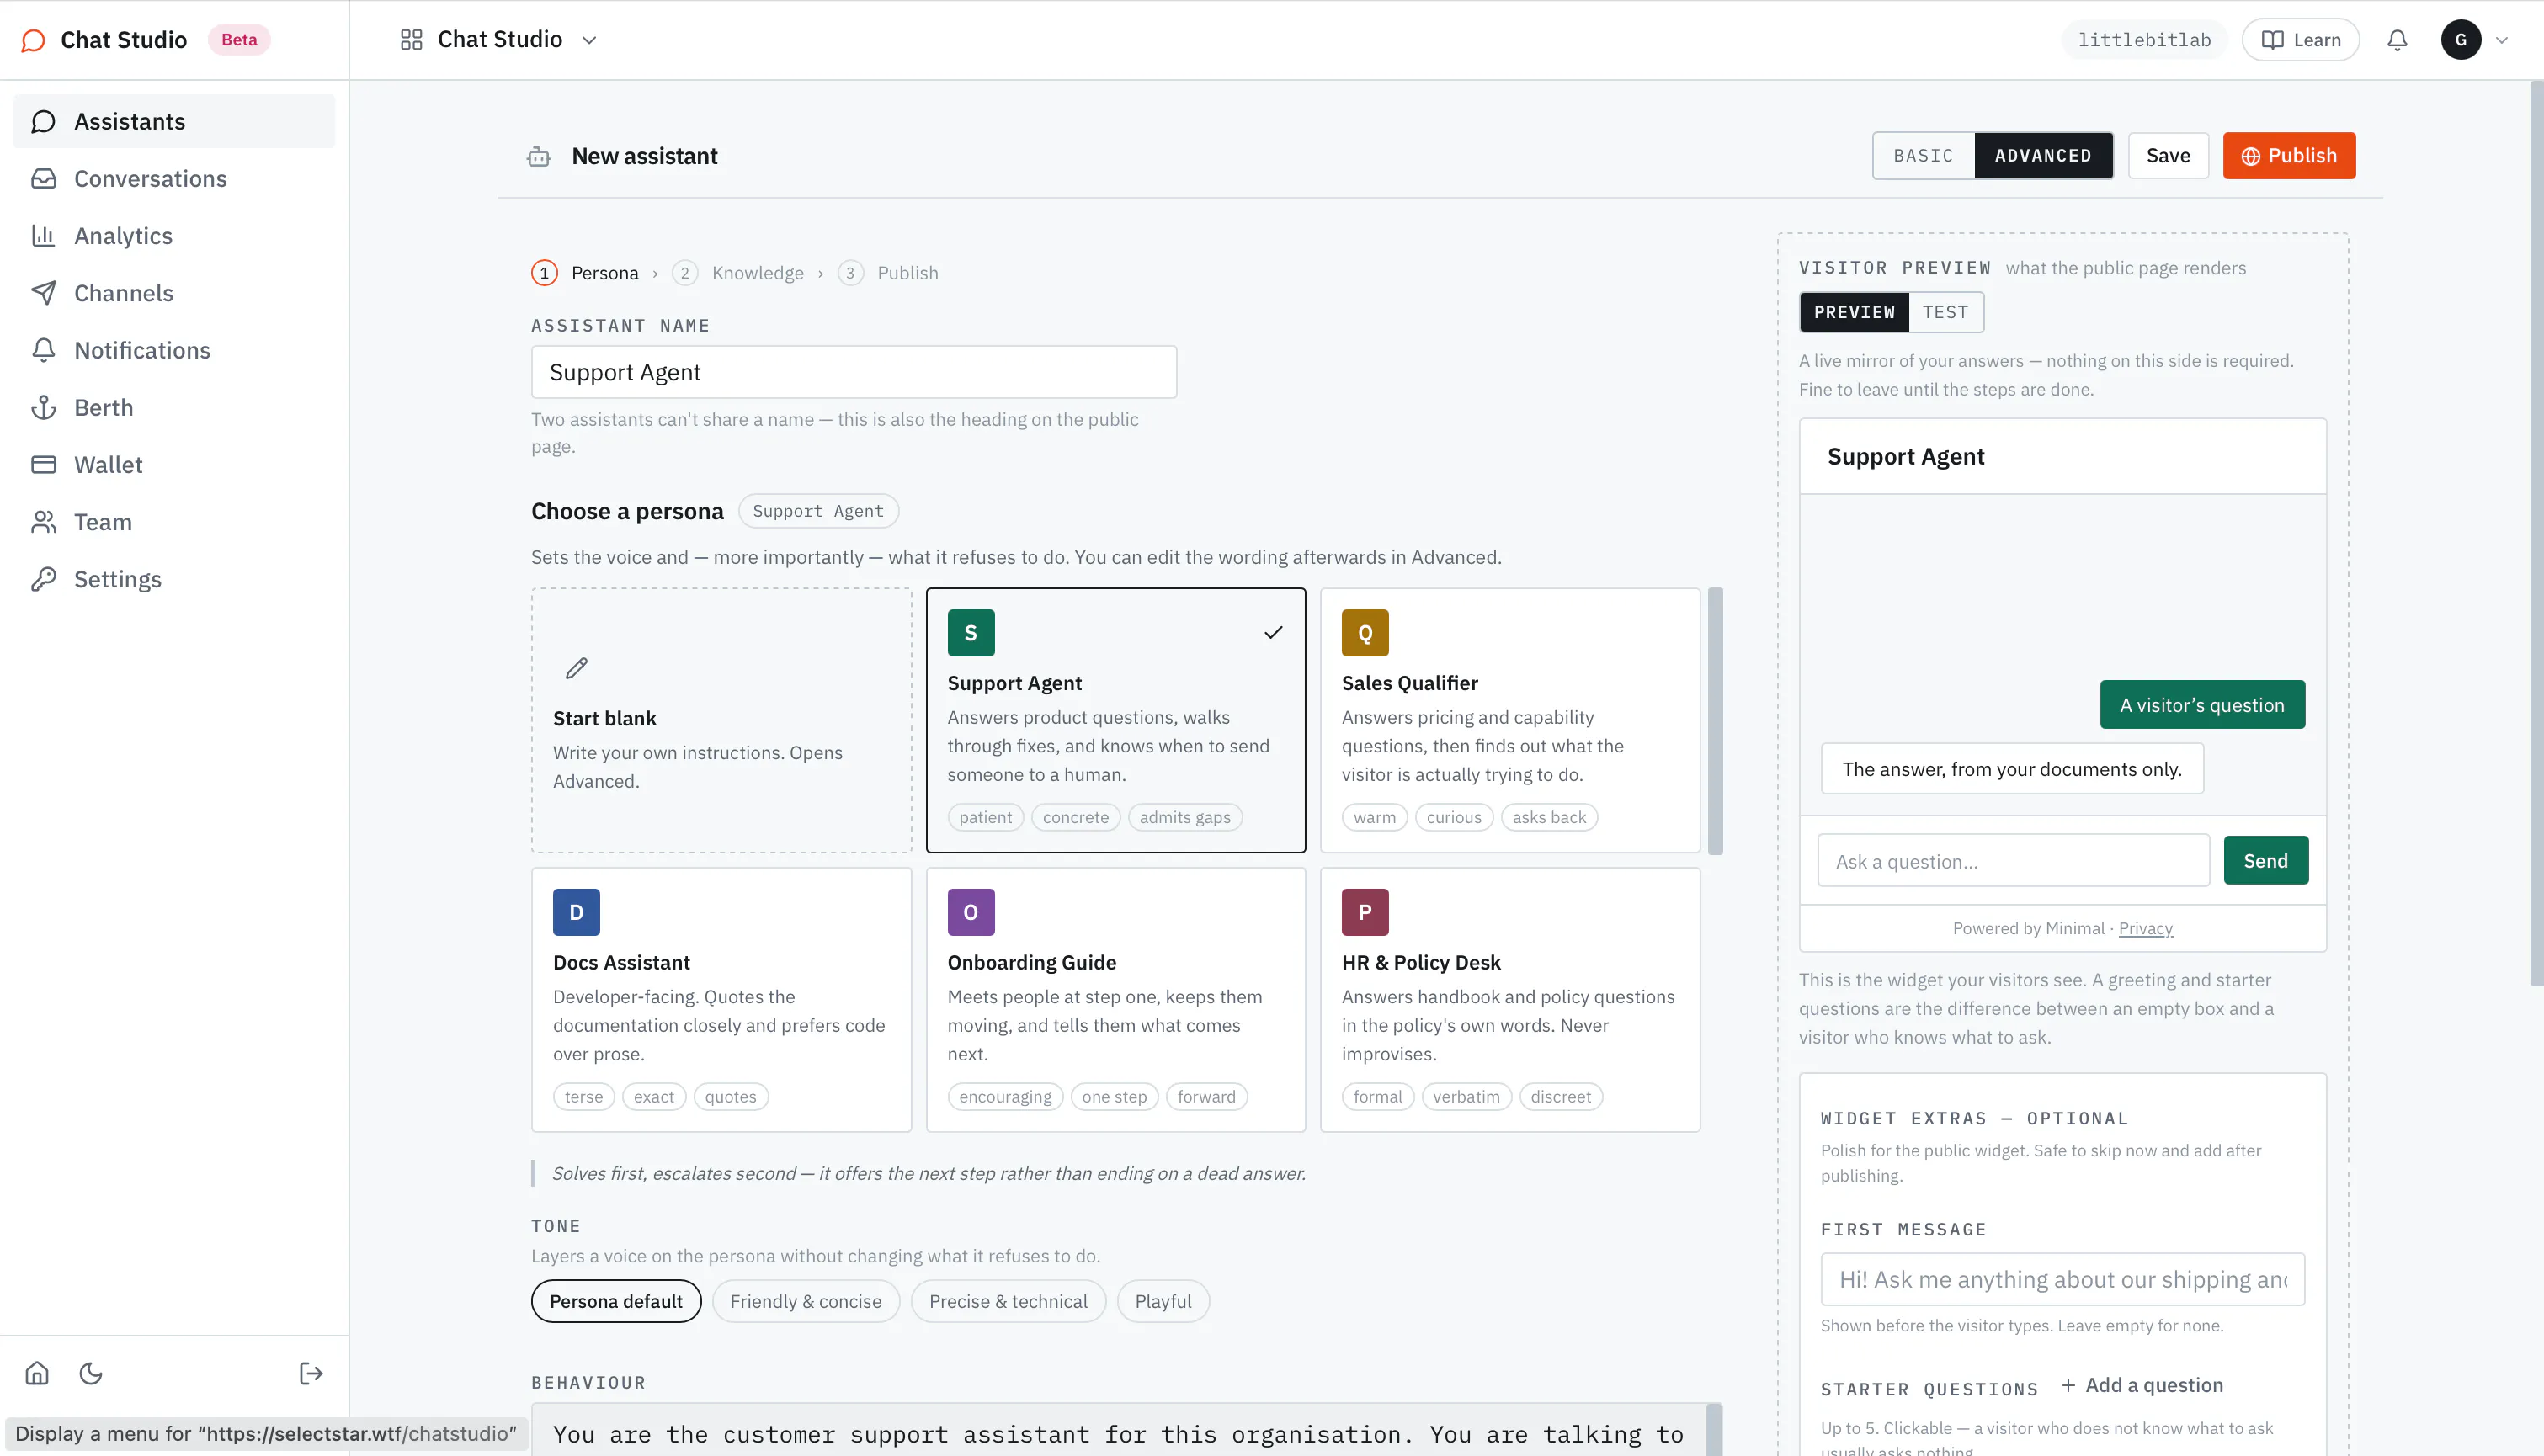Go to the Publish step in breadcrumb
Image resolution: width=2544 pixels, height=1456 pixels.
click(888, 273)
